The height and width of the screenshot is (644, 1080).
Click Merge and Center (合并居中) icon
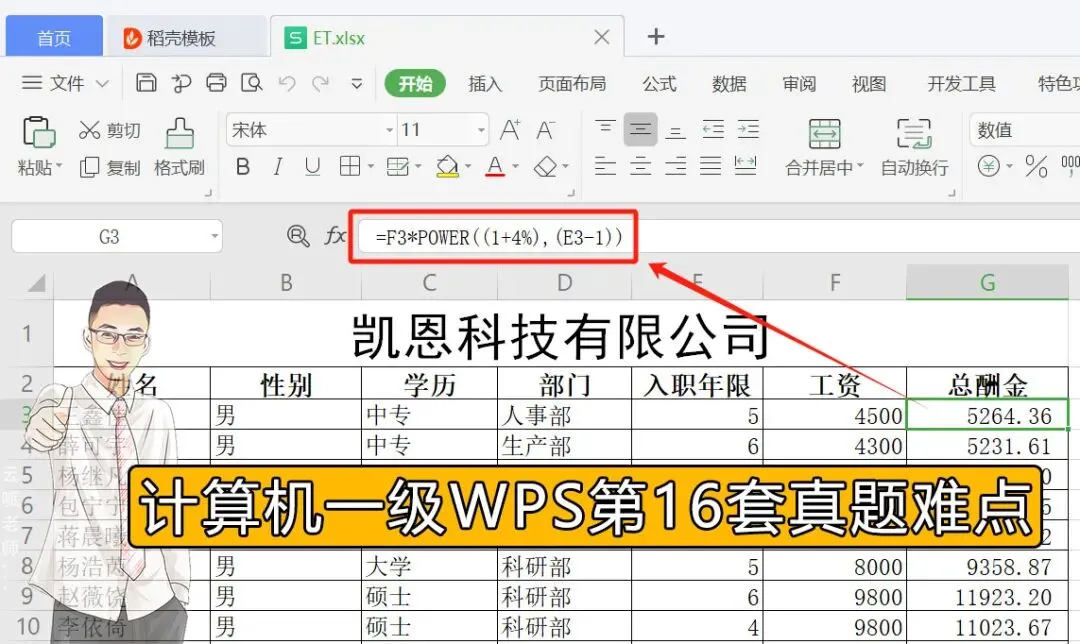pos(824,134)
